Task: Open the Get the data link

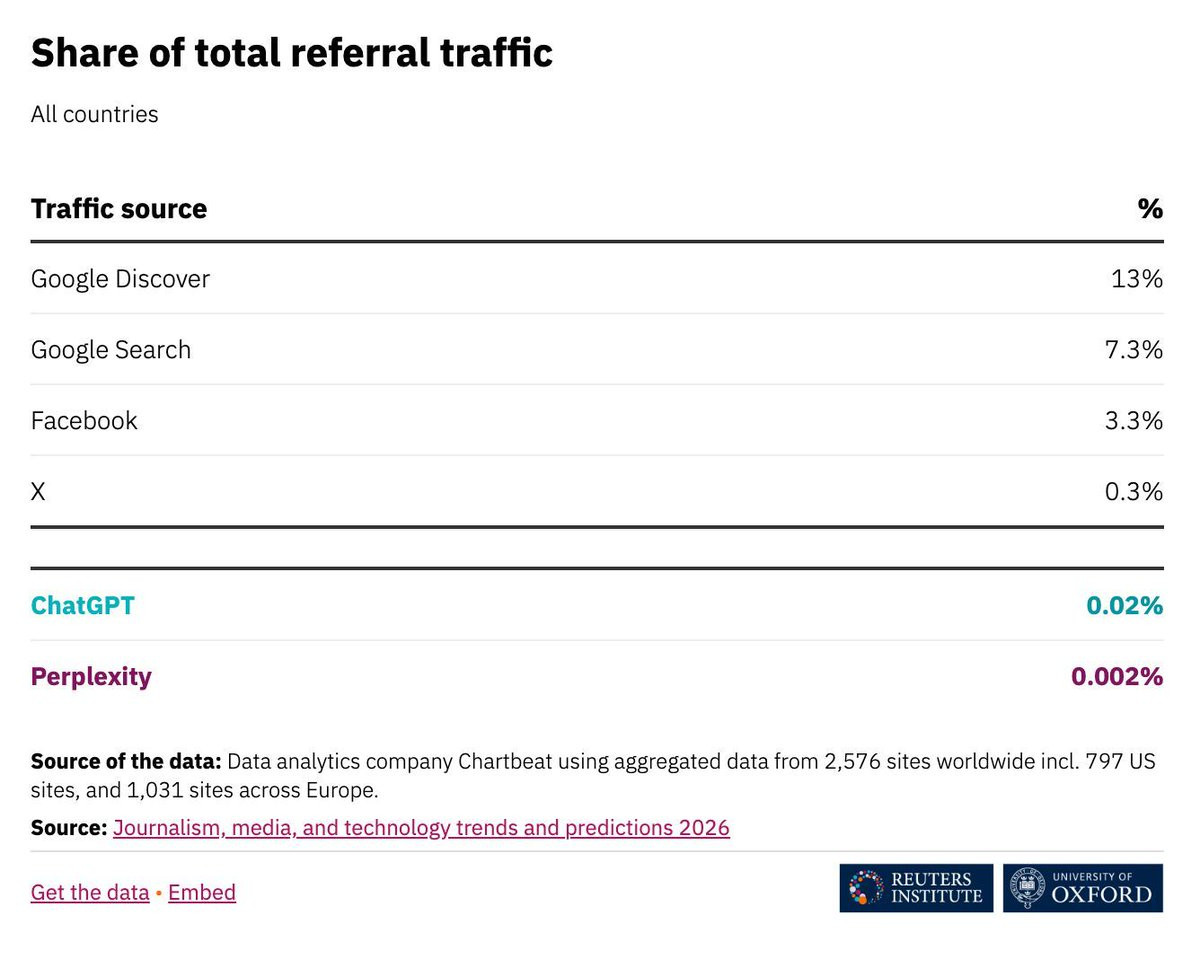Action: [x=90, y=892]
